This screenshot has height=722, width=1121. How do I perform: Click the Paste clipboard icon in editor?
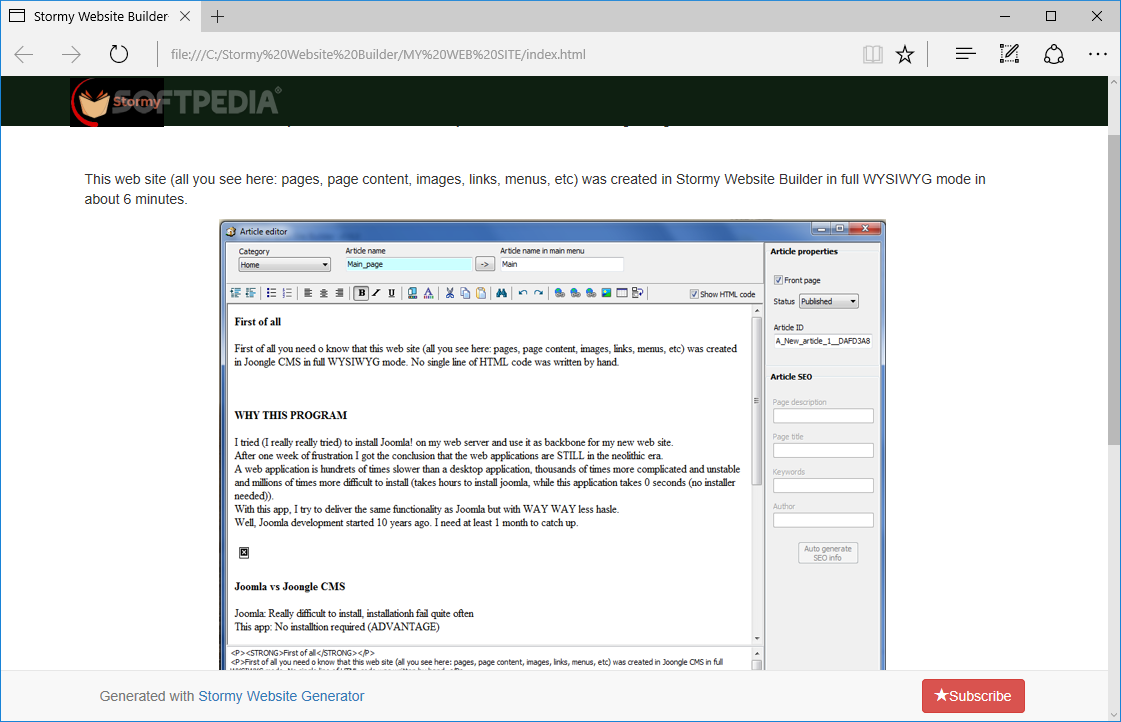[481, 293]
